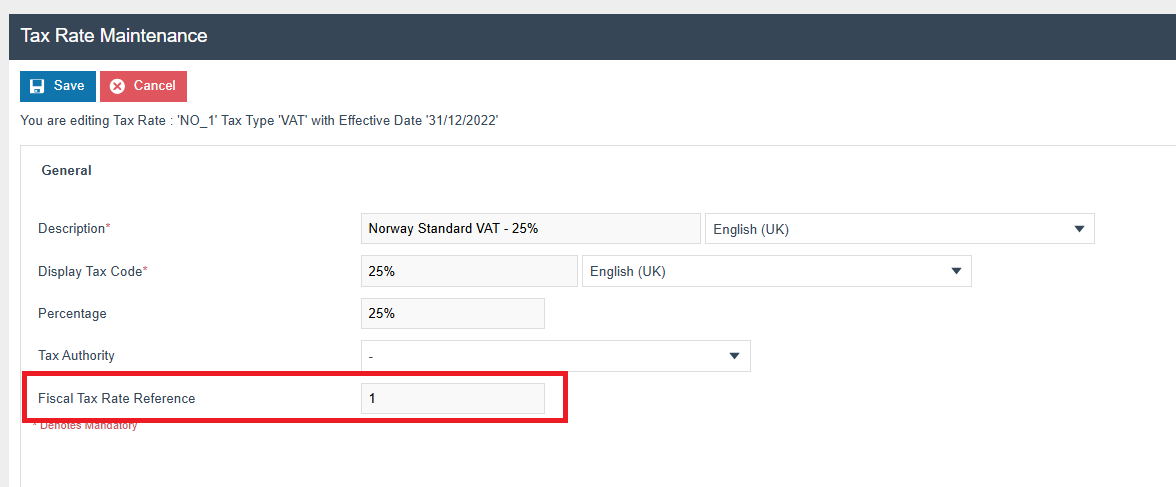Focus the Description field with Norway Standard VAT
The height and width of the screenshot is (487, 1176).
(x=530, y=229)
